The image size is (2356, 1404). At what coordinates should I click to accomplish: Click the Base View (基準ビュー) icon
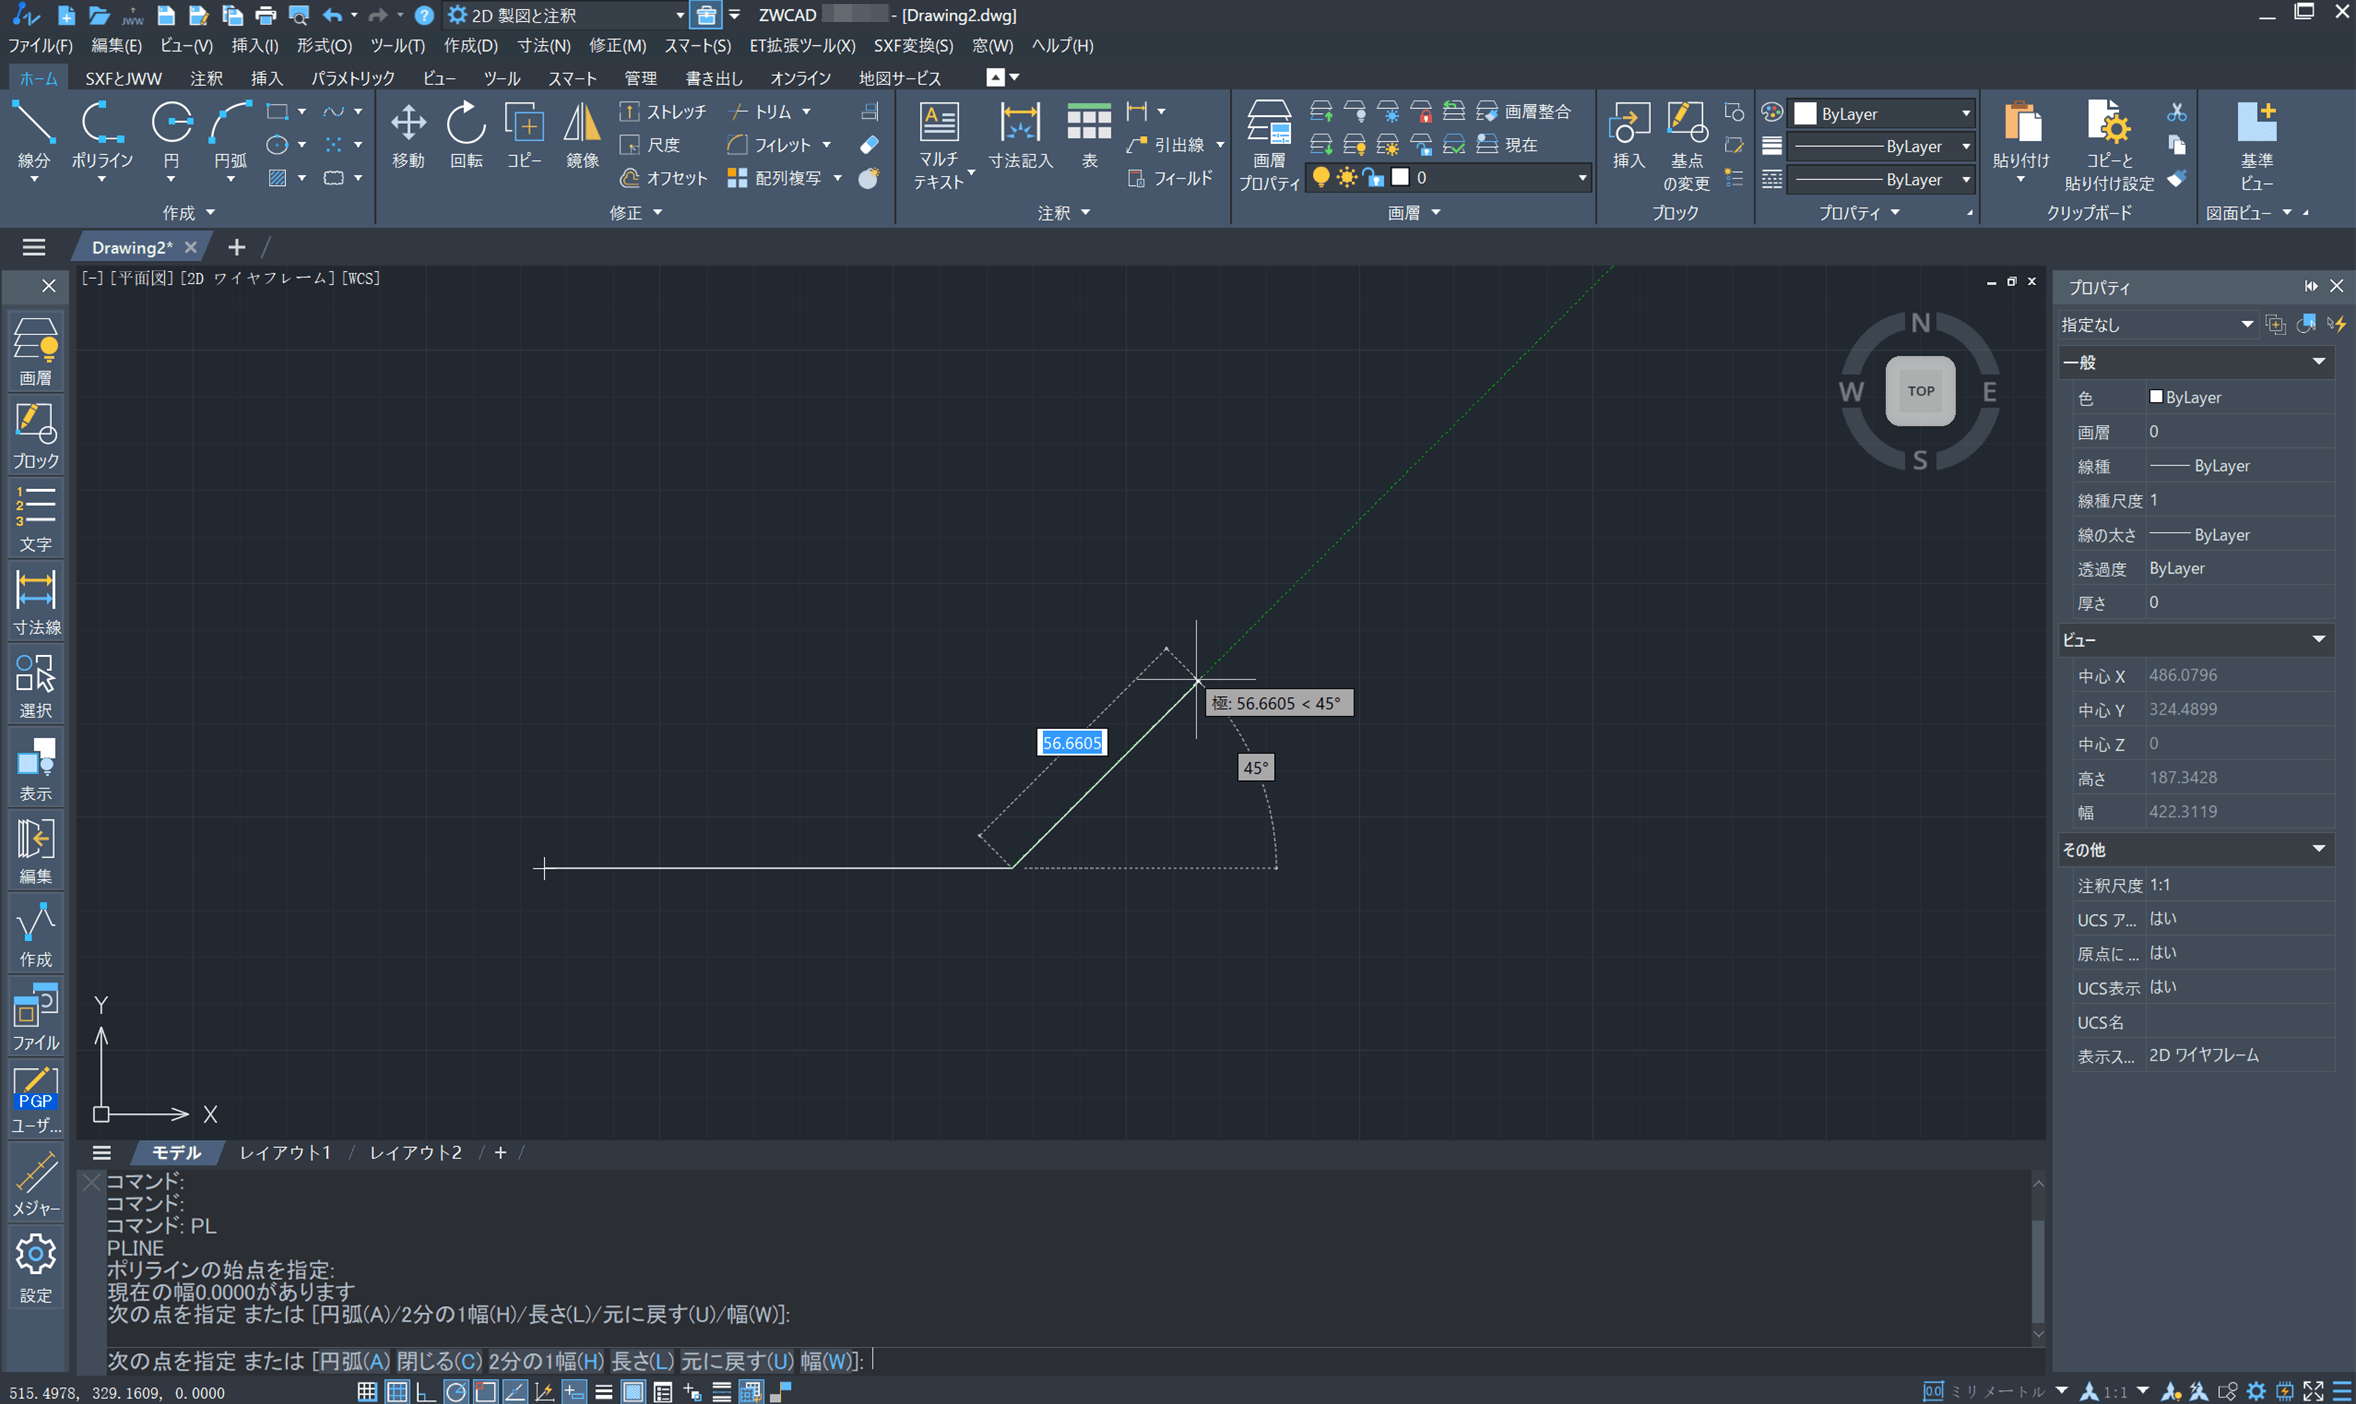[x=2257, y=145]
